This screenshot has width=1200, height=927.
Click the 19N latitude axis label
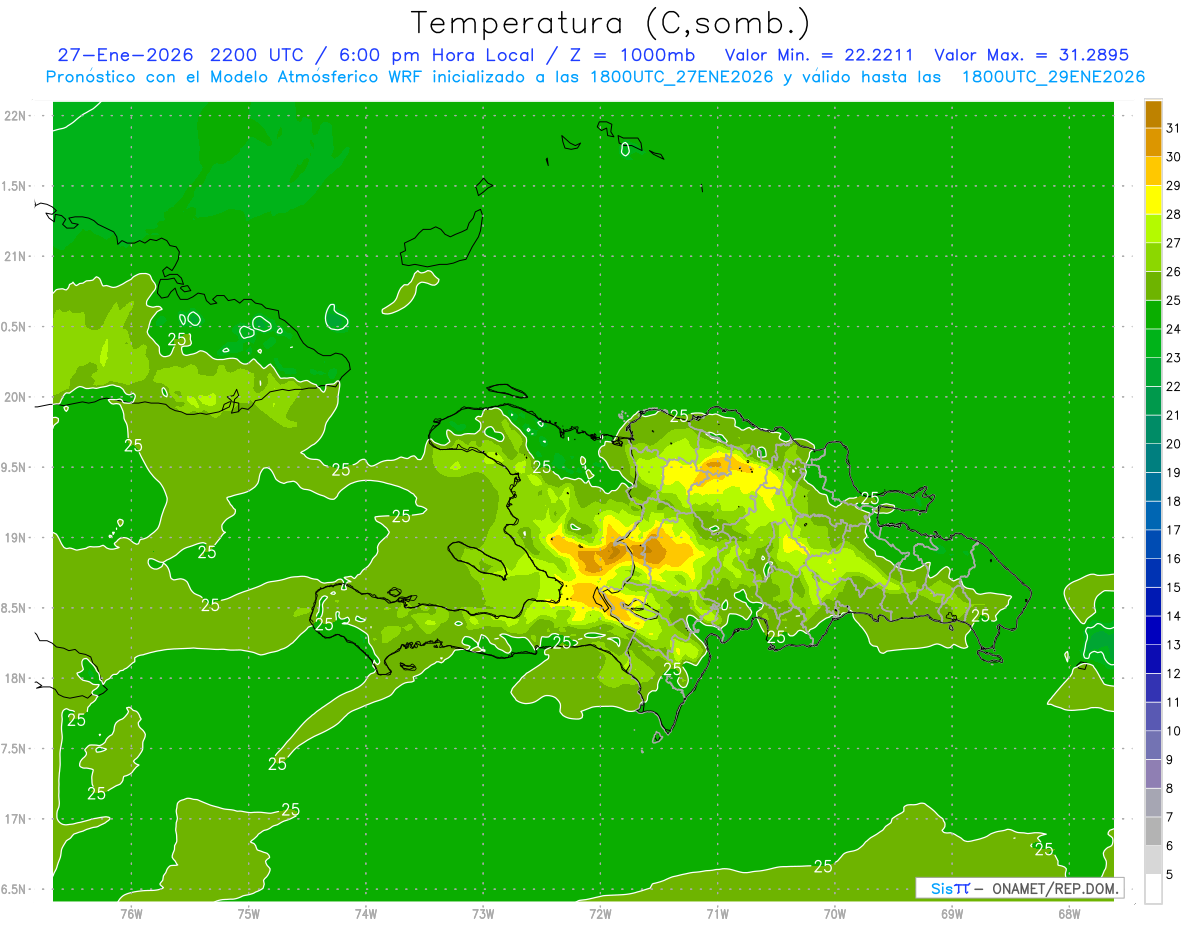[x=15, y=537]
